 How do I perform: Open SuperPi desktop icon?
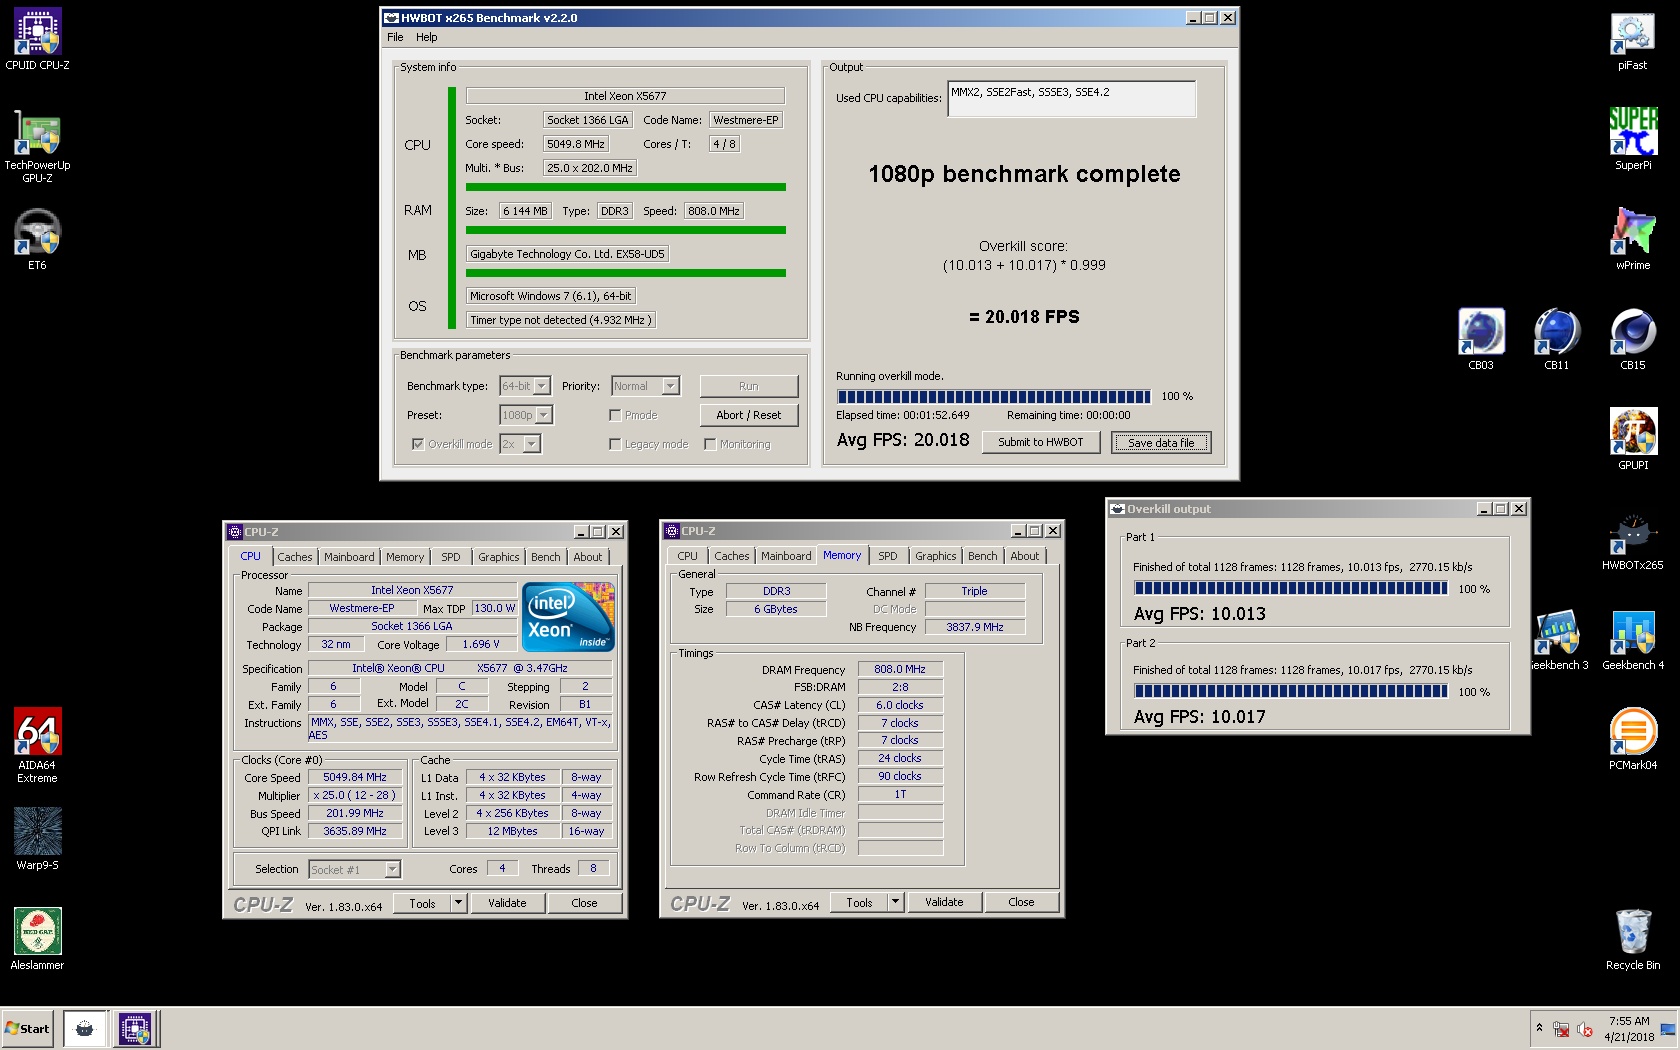pyautogui.click(x=1632, y=140)
